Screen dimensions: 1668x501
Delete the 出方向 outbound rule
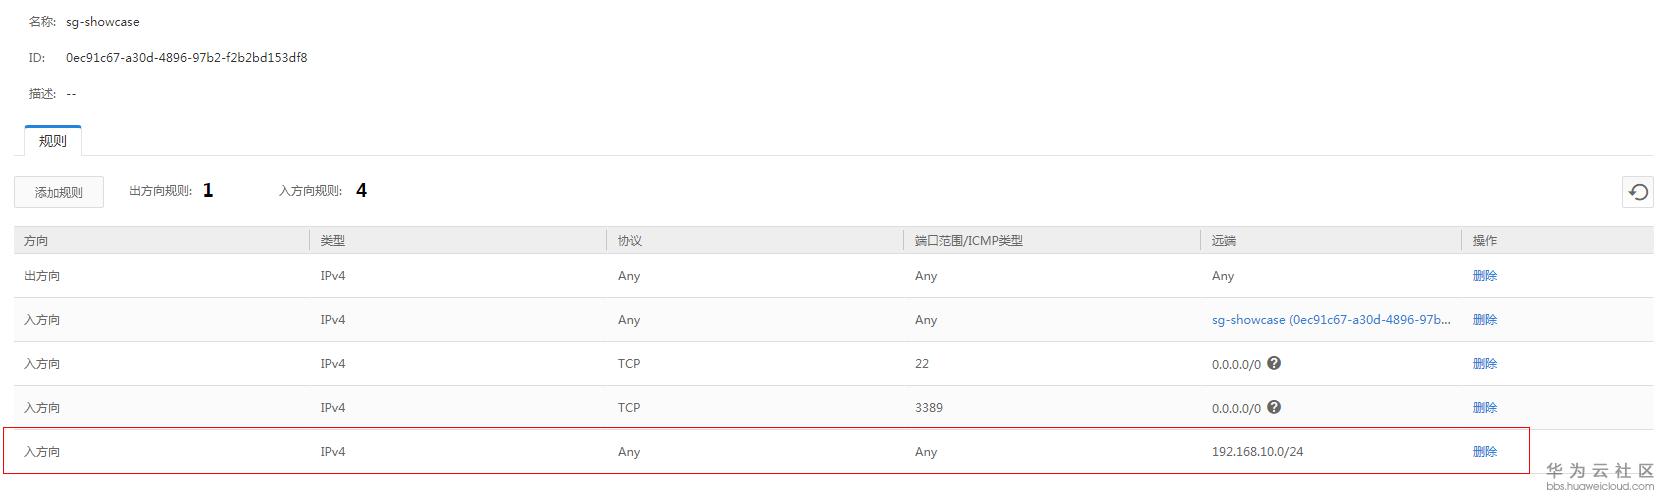tap(1484, 276)
